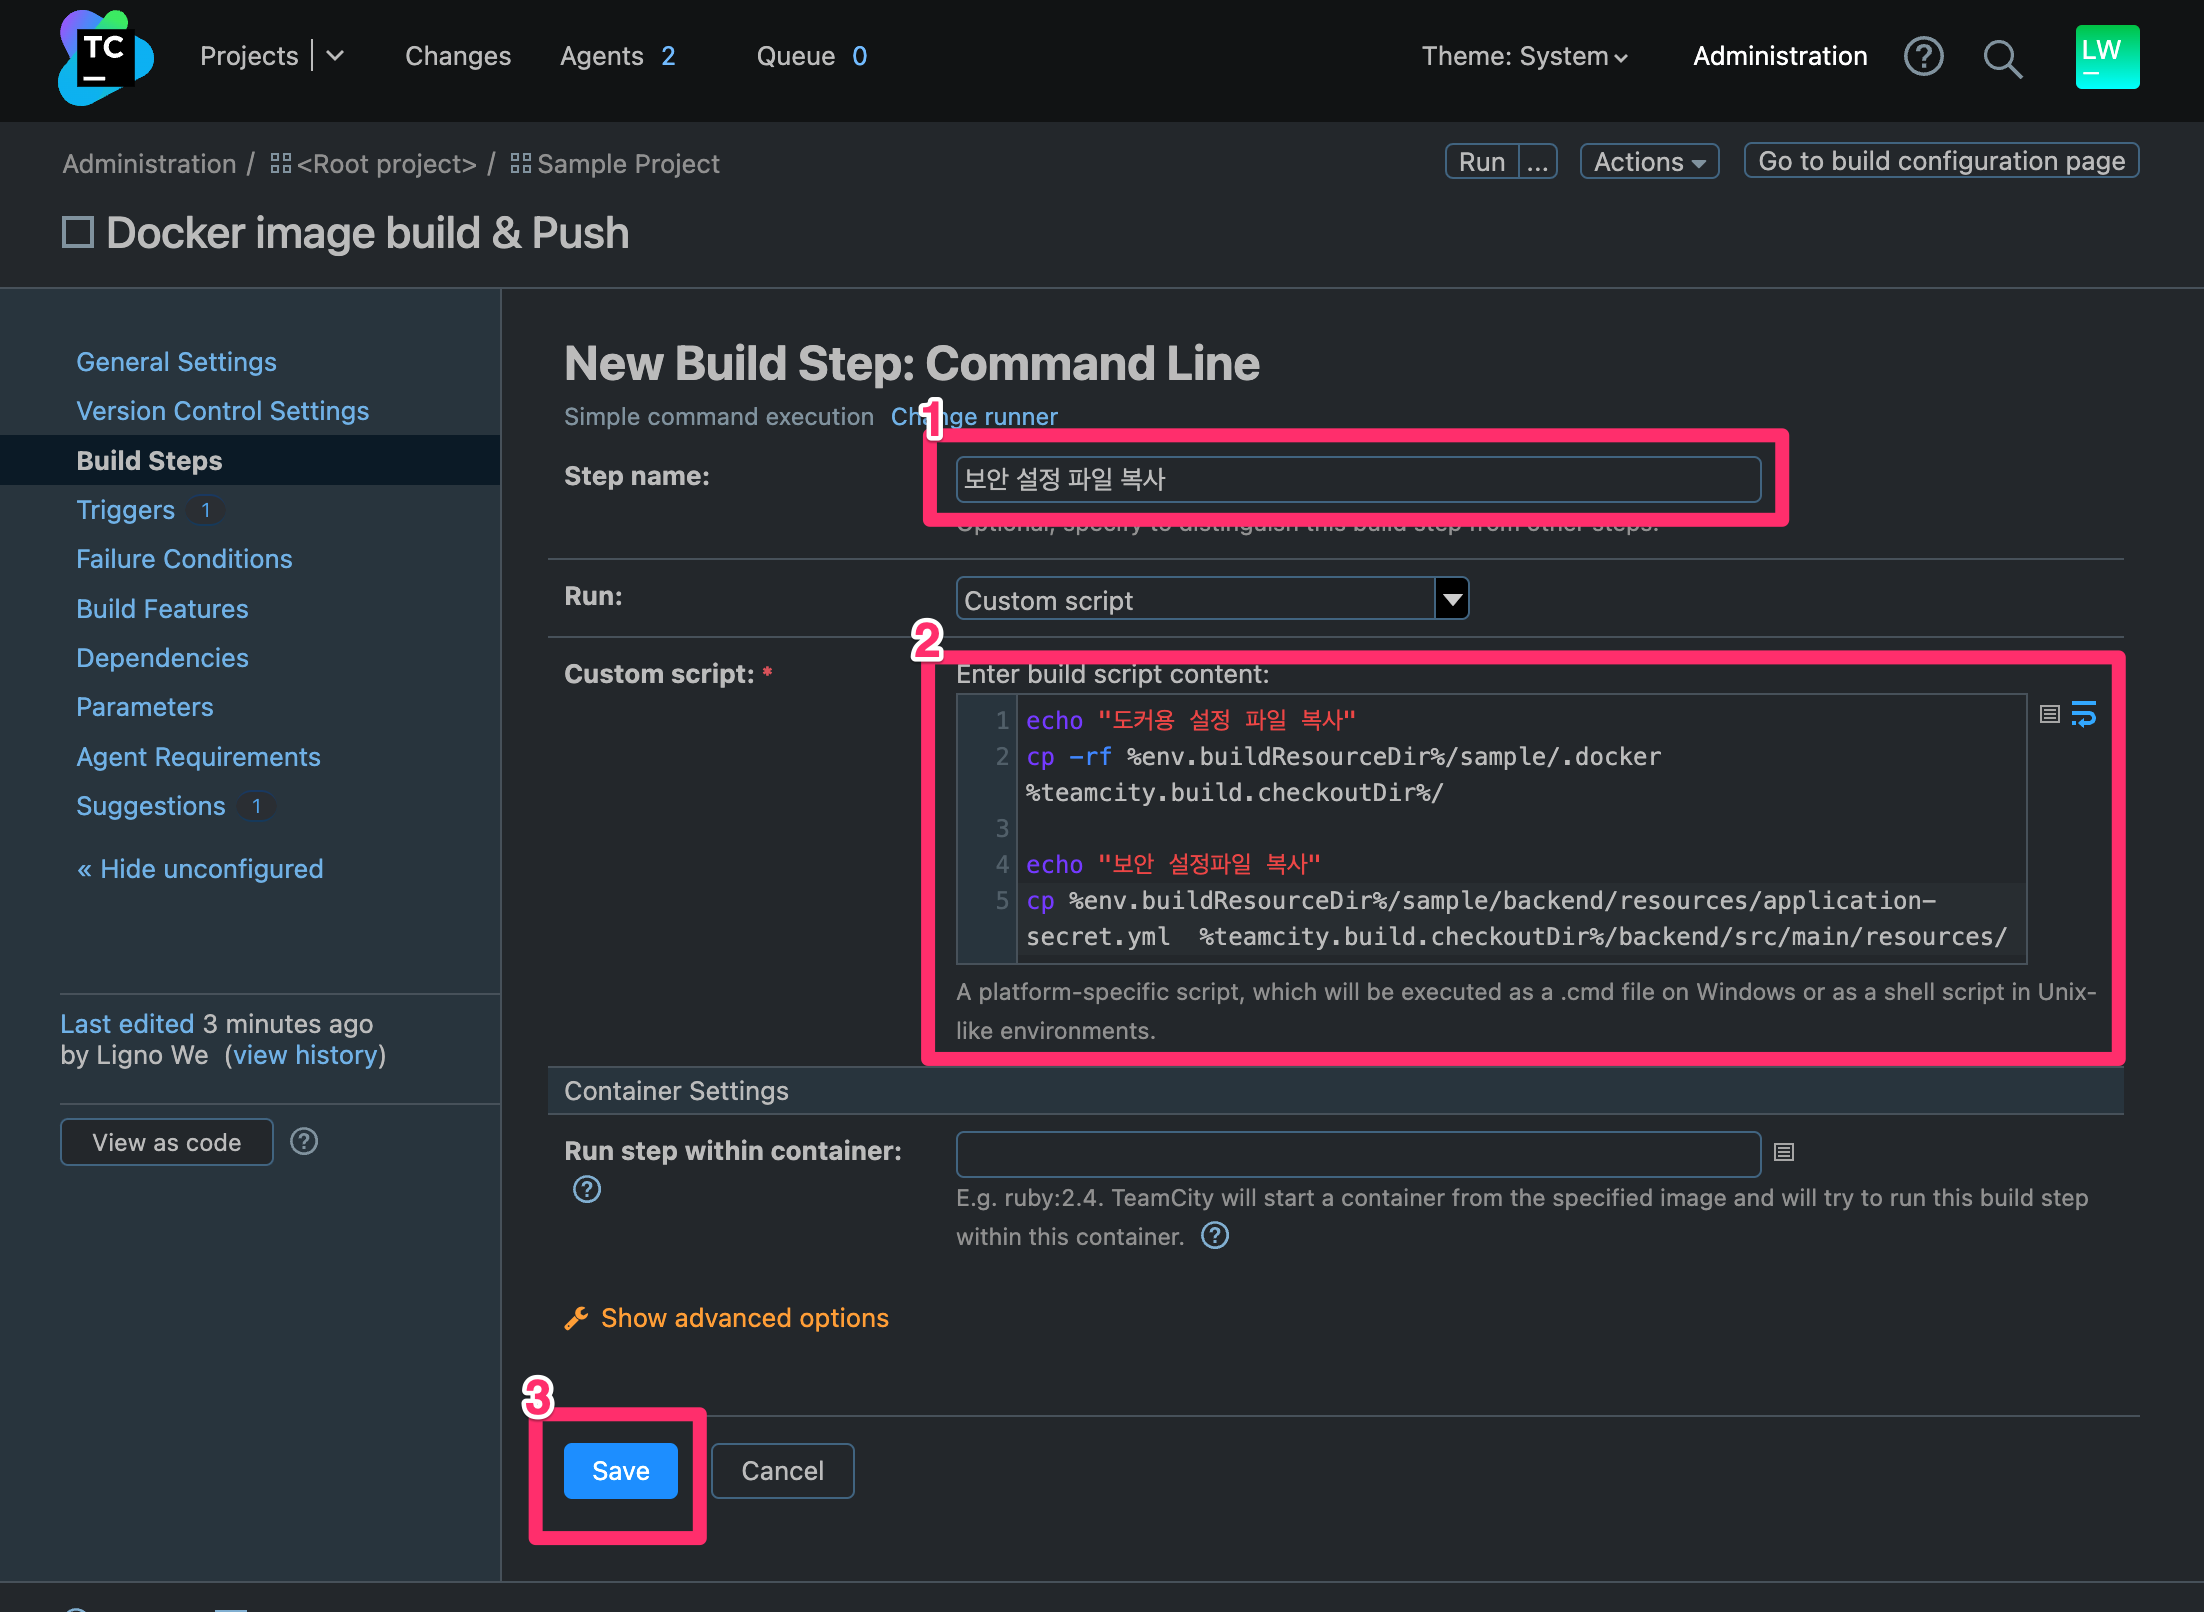Open the parameters list icon beside the script editor
Screen dimensions: 2204x1612
coord(2049,713)
